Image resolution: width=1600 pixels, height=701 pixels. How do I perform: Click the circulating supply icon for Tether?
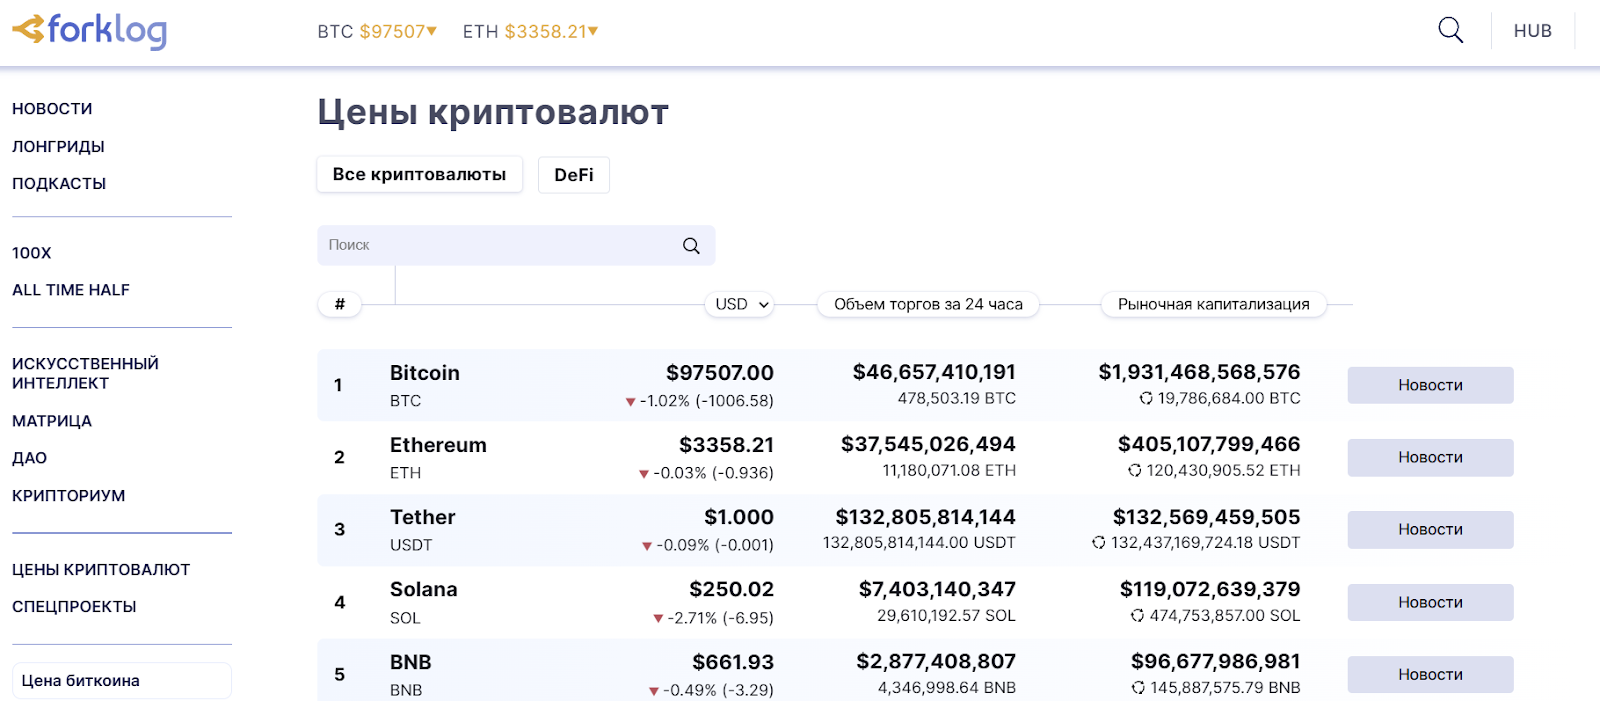point(1099,543)
